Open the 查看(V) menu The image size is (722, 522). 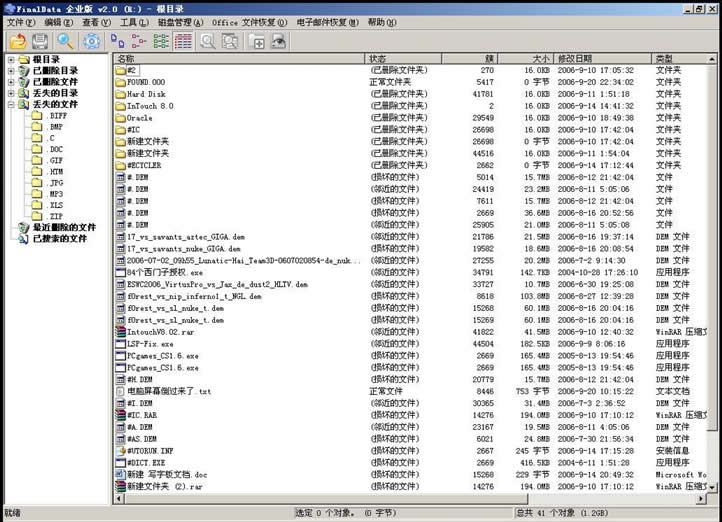point(96,22)
